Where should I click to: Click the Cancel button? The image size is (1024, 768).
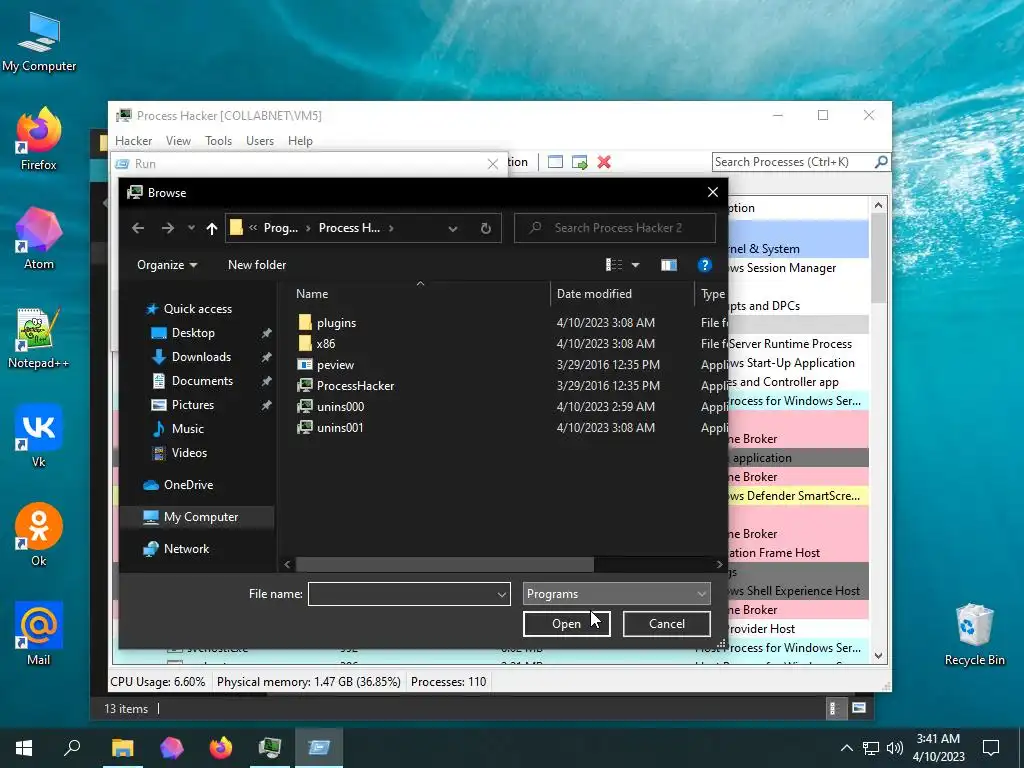(667, 624)
